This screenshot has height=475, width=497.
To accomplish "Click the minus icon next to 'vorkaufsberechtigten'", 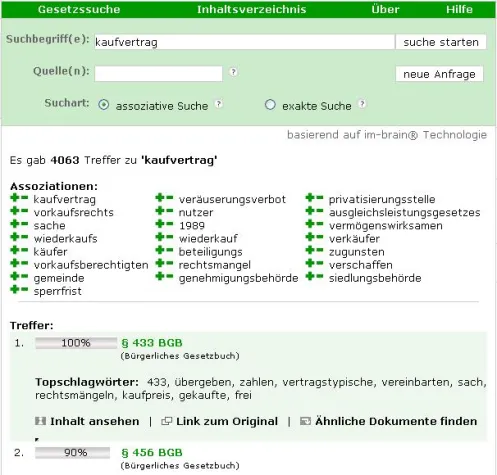I will pos(24,263).
